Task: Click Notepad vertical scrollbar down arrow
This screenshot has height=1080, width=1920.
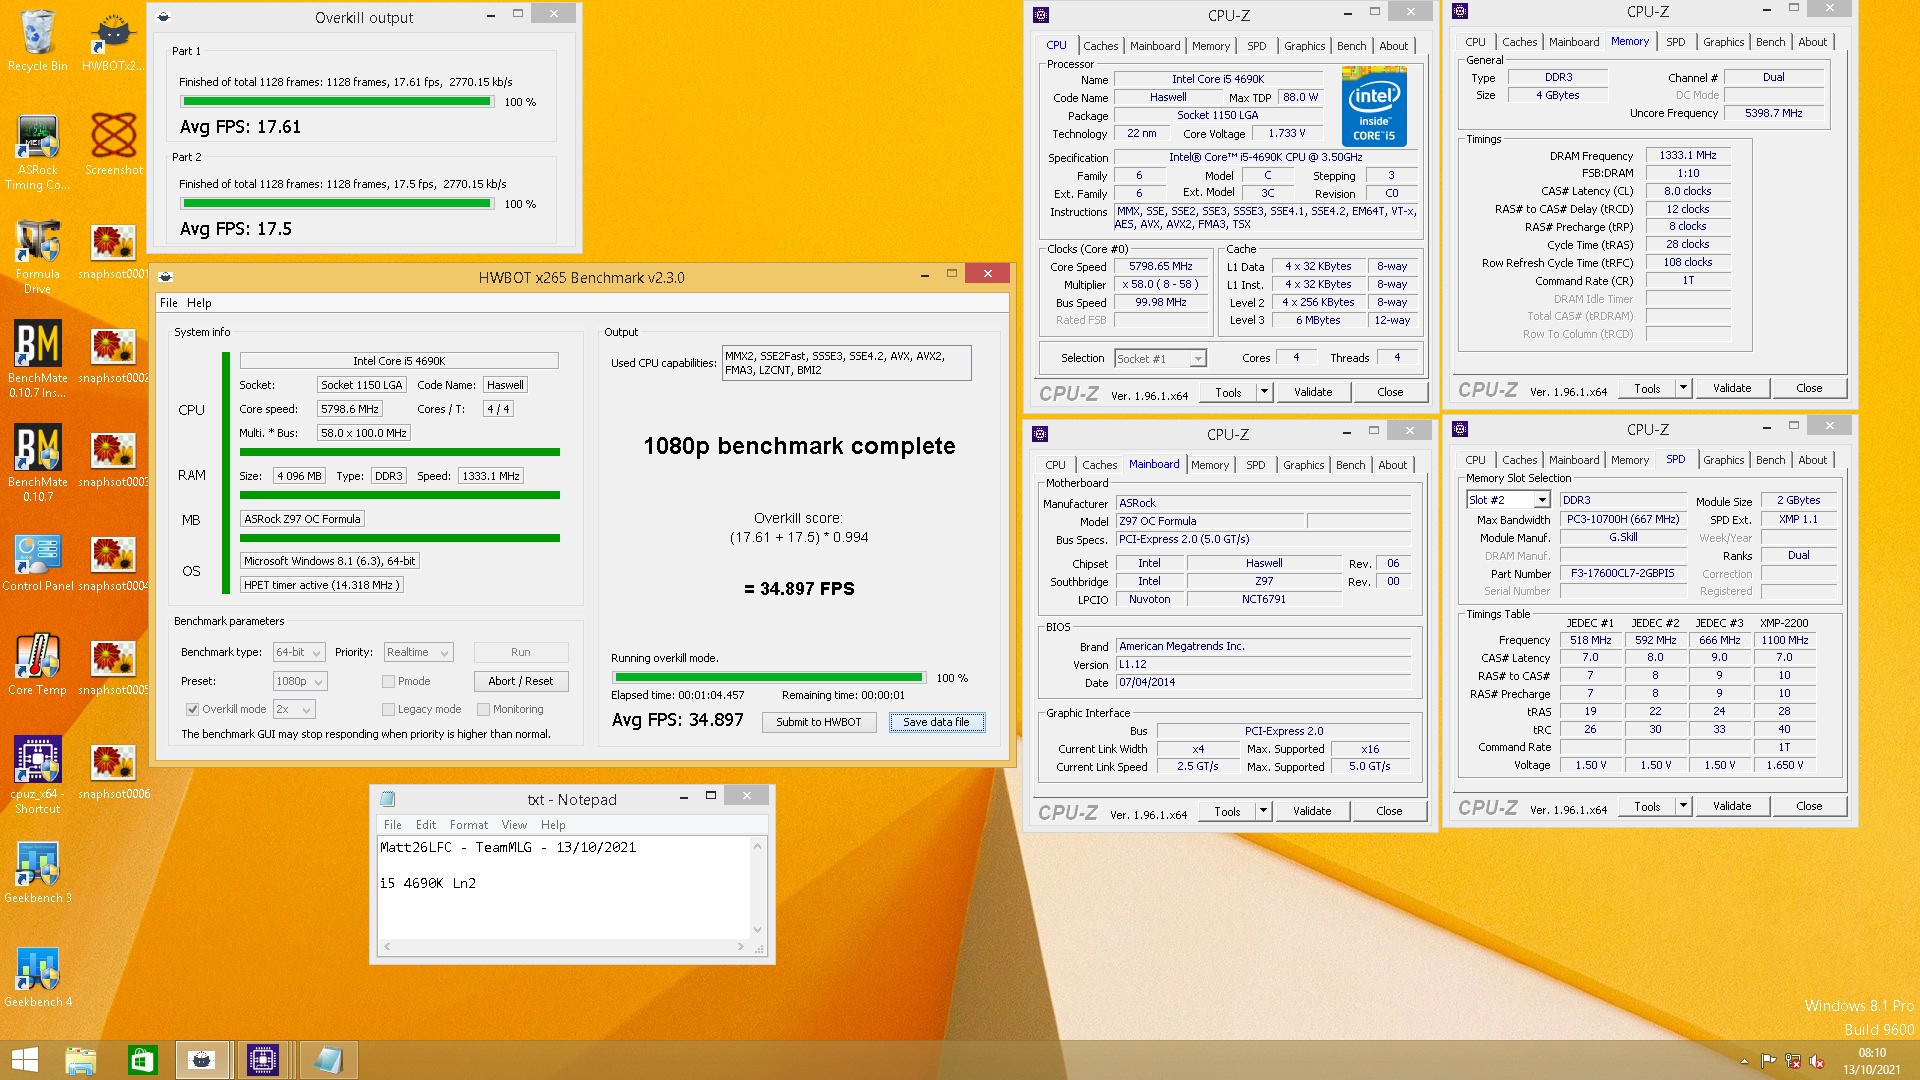Action: point(757,930)
